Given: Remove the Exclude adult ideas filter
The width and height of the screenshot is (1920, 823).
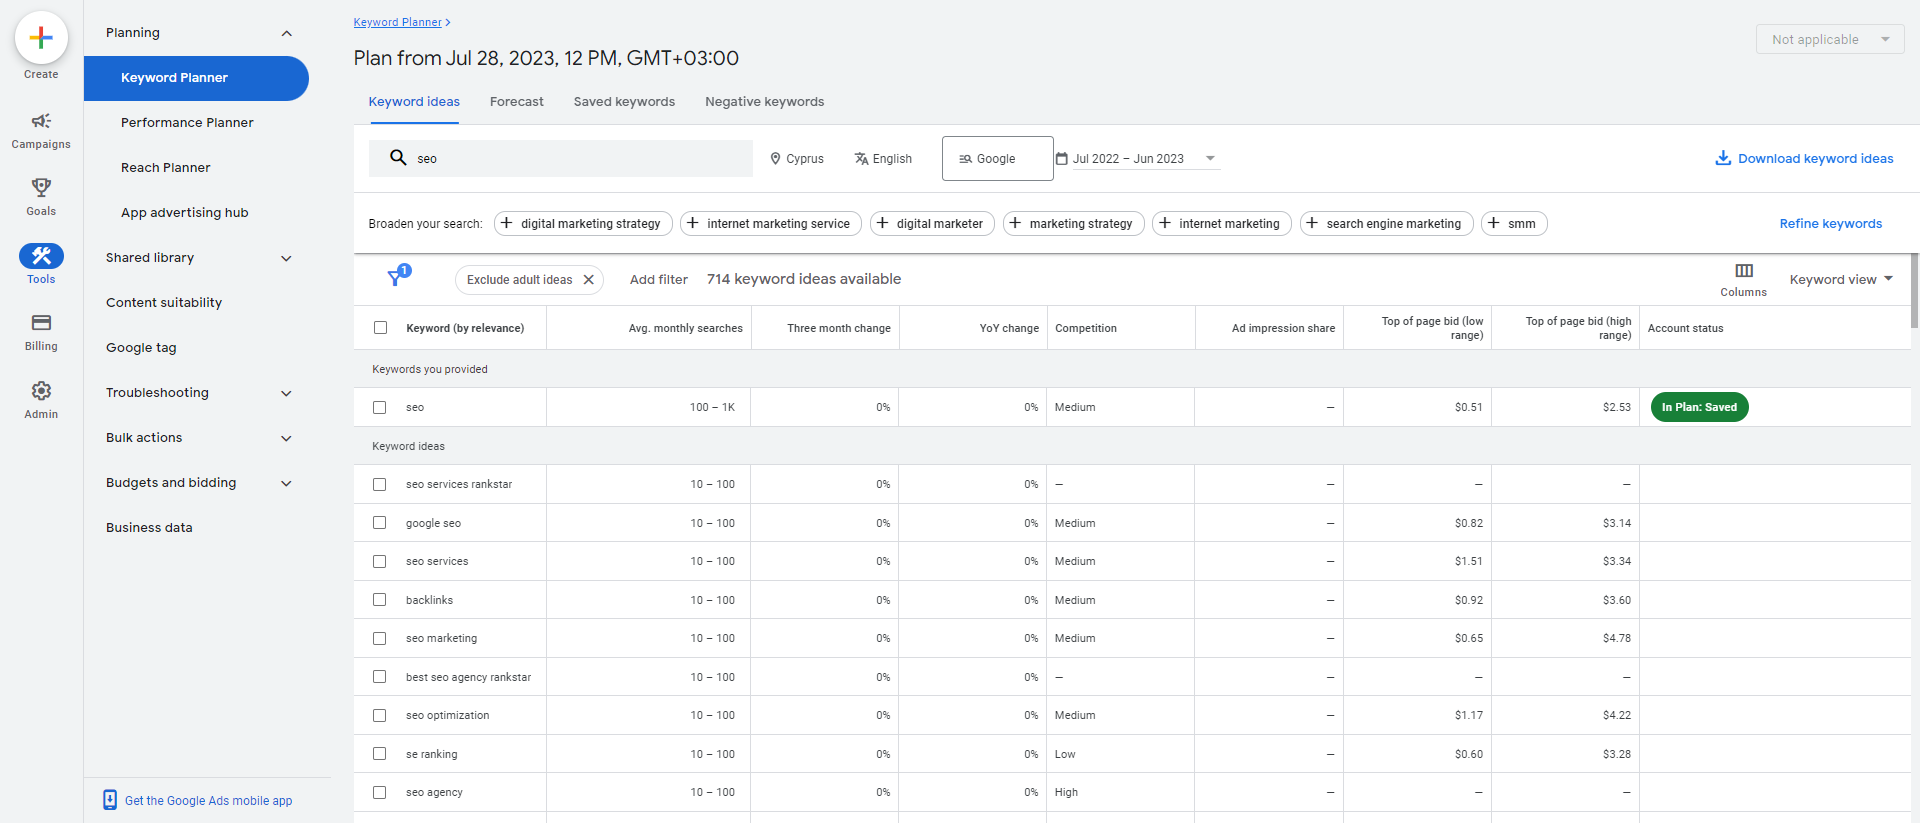Looking at the screenshot, I should click(589, 280).
